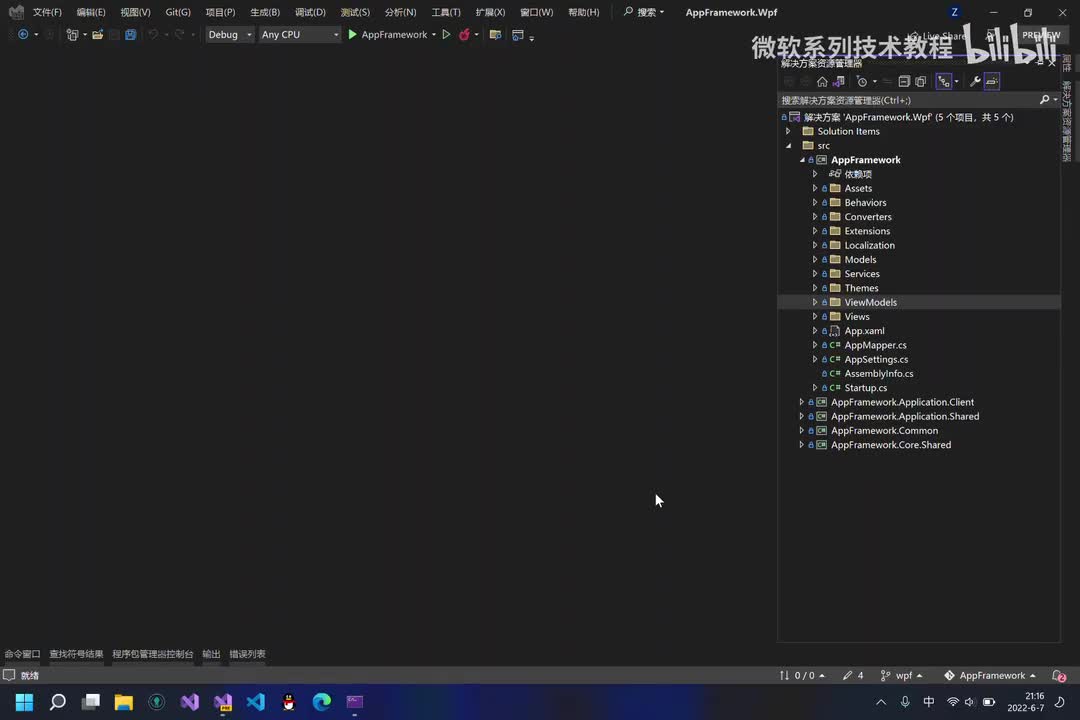The width and height of the screenshot is (1080, 720).
Task: Select the Behaviors folder
Action: 865,203
